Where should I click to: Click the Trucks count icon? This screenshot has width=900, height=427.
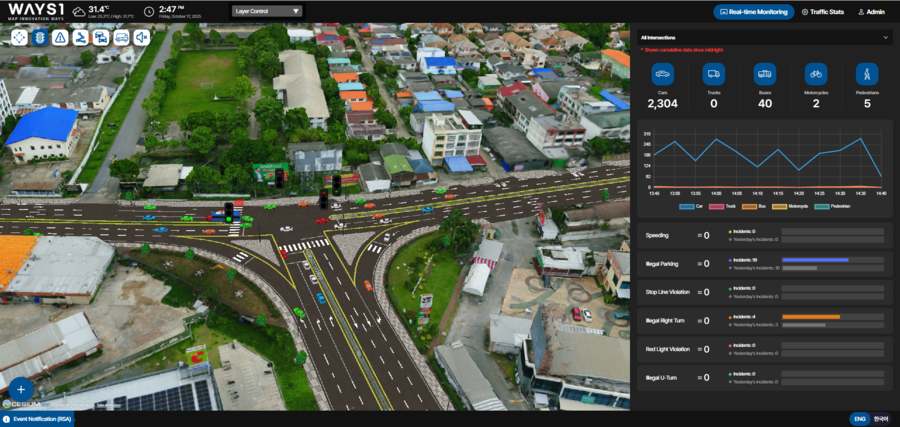click(713, 73)
